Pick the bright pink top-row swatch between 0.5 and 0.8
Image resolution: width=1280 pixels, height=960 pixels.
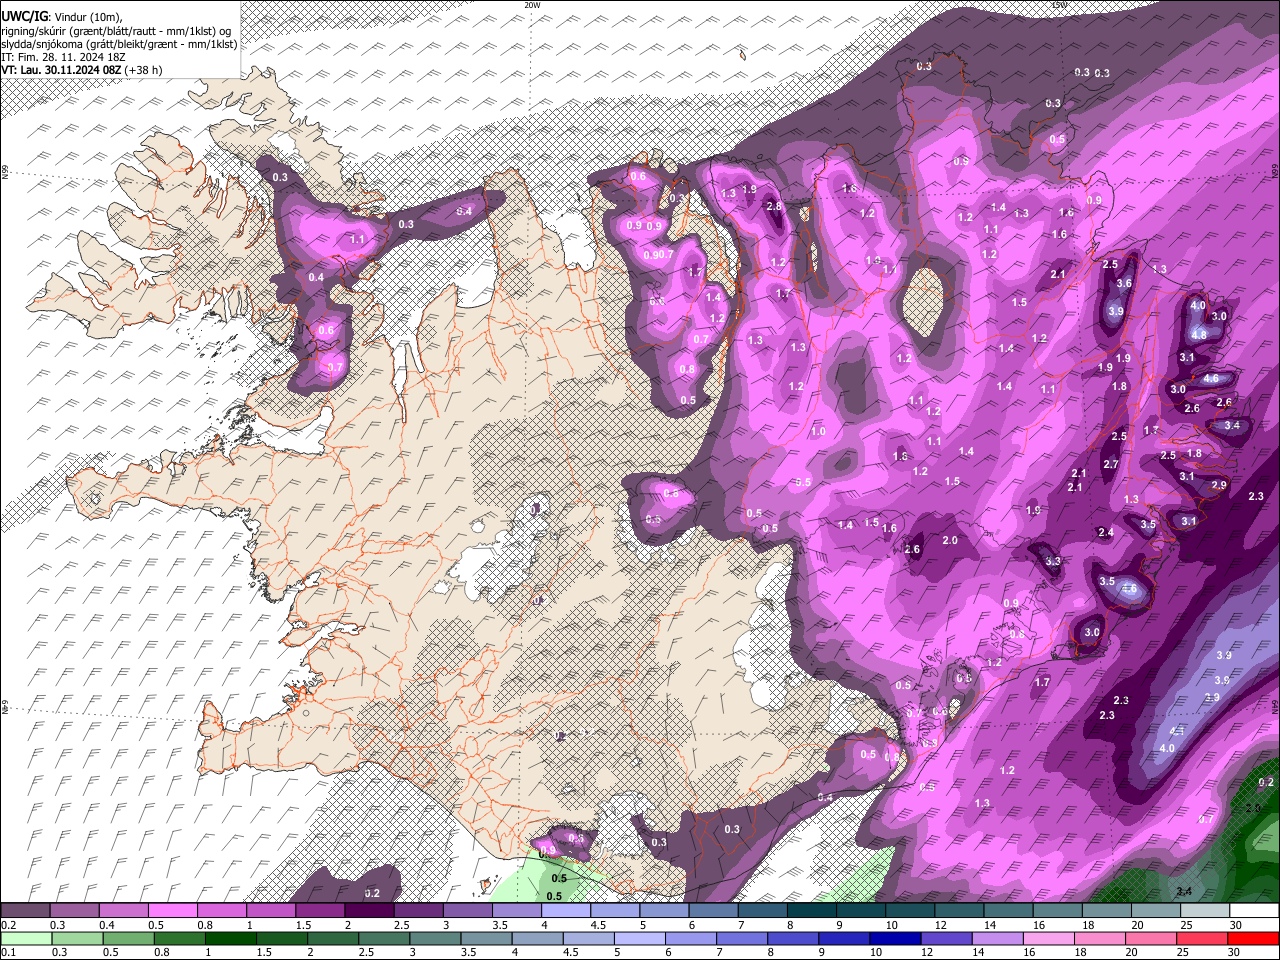pos(172,911)
